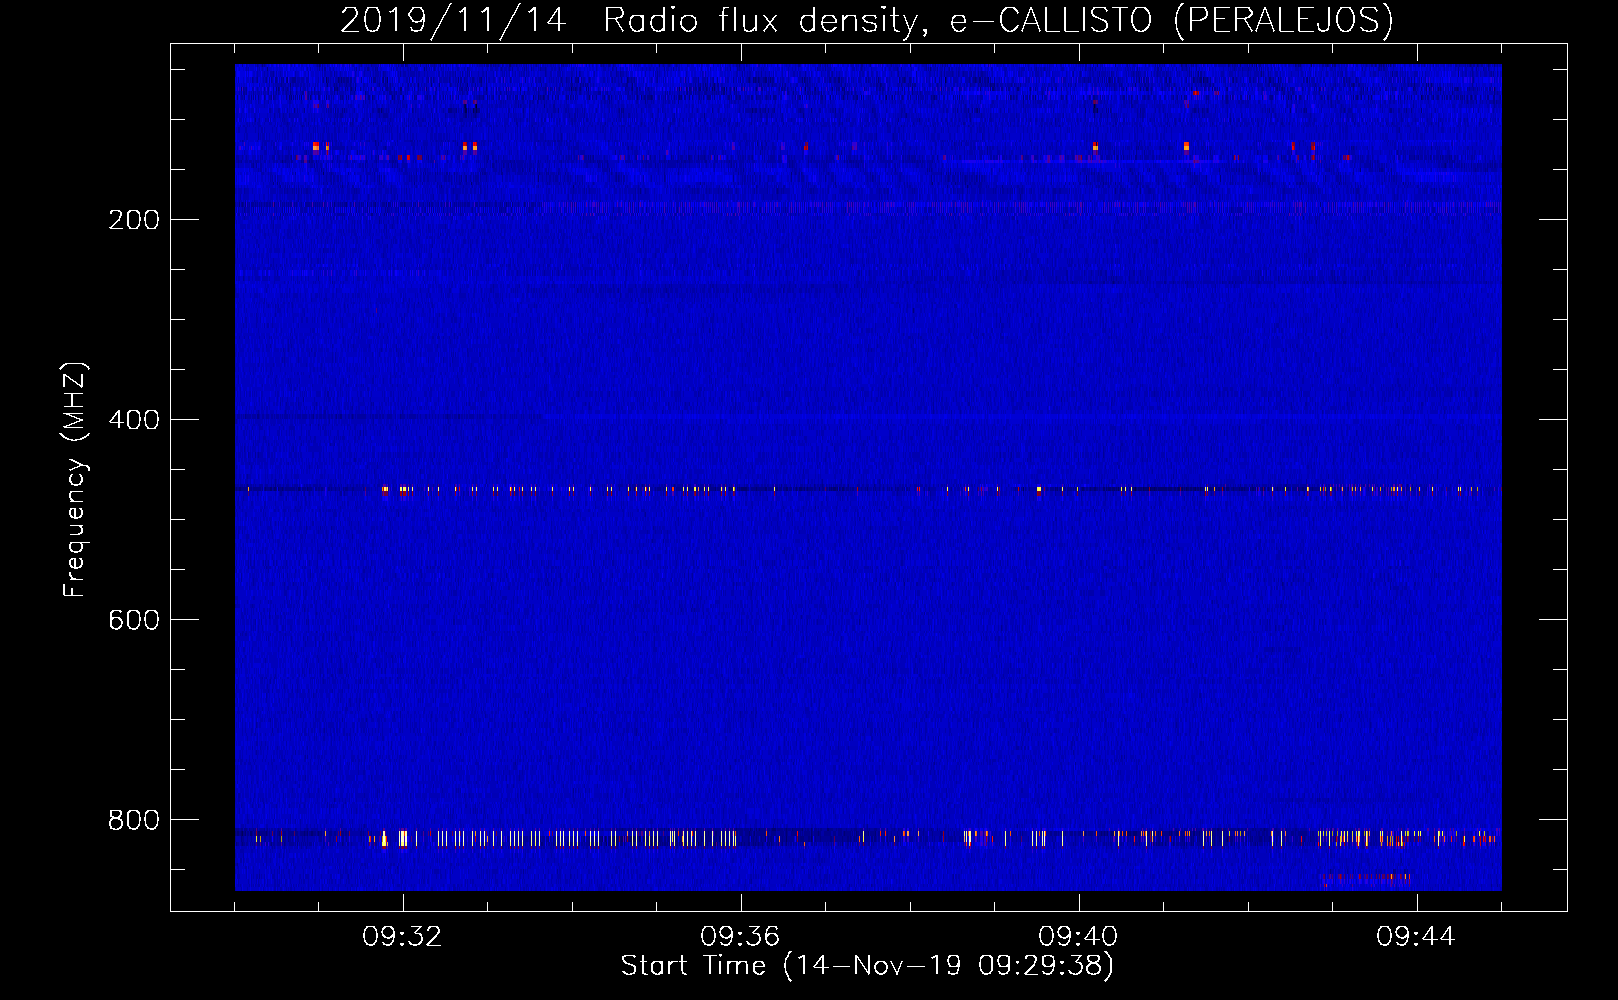Click the "09:32" time tick label
The image size is (1618, 1000).
pyautogui.click(x=402, y=937)
